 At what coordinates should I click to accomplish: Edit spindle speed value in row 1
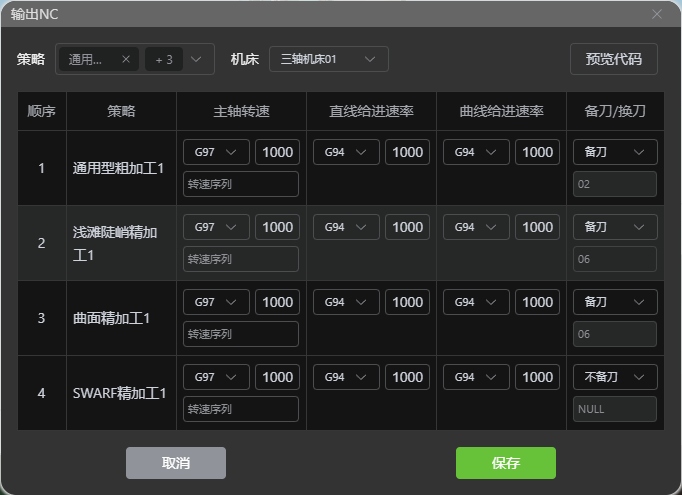click(277, 152)
